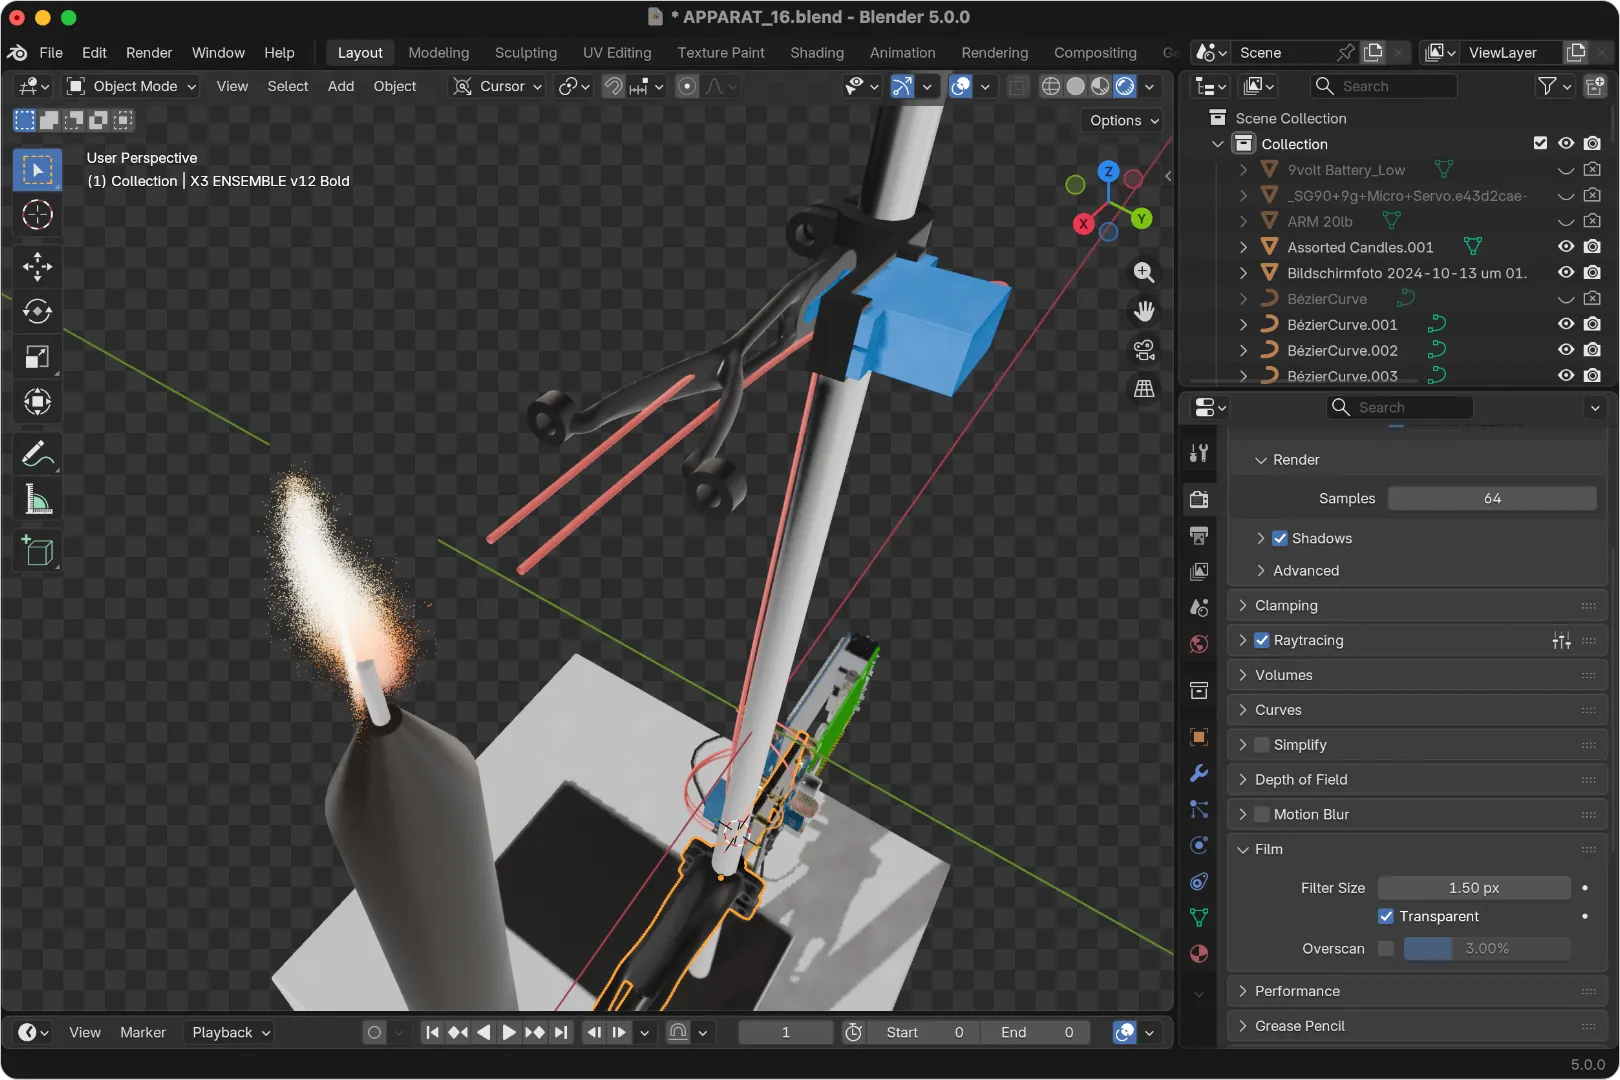The image size is (1620, 1080).
Task: Activate the Rotate tool
Action: click(x=37, y=311)
